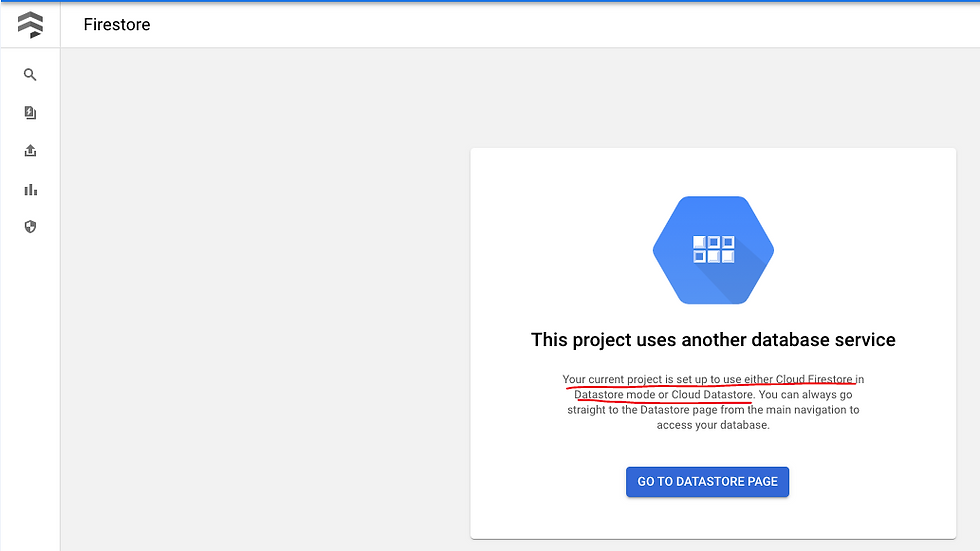Open the usage bar chart sidebar icon
980x551 pixels.
30,189
